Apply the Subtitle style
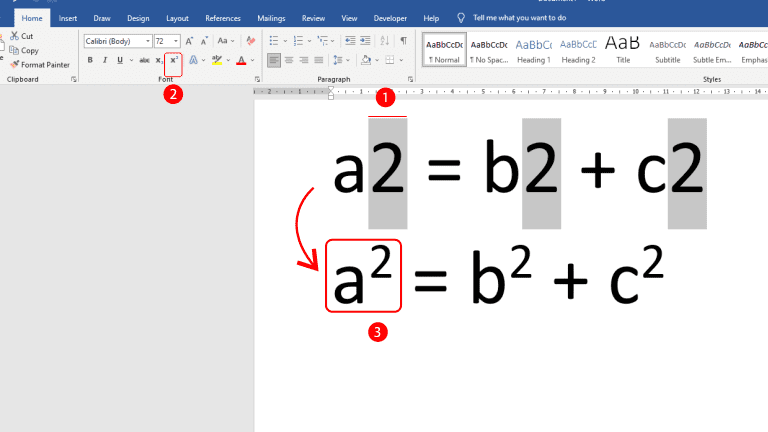The width and height of the screenshot is (768, 432). tap(668, 50)
